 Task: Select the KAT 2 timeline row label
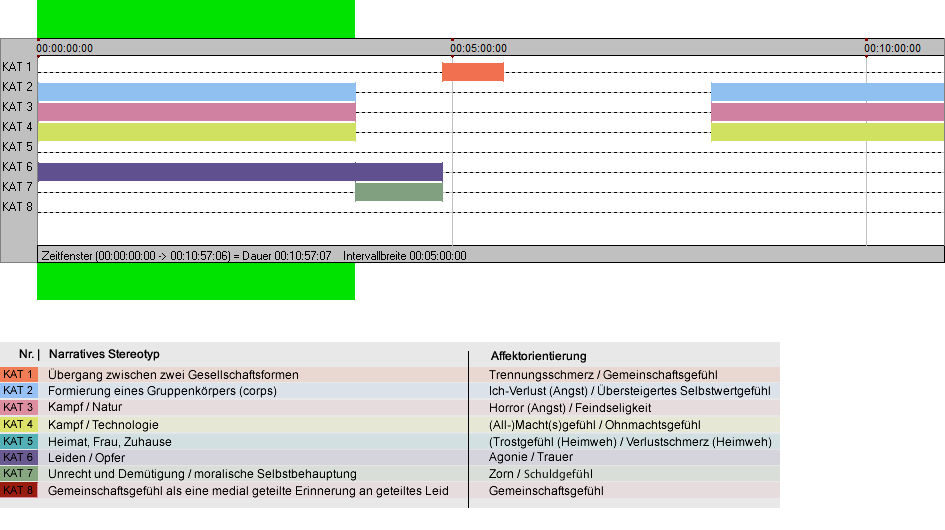(17, 87)
